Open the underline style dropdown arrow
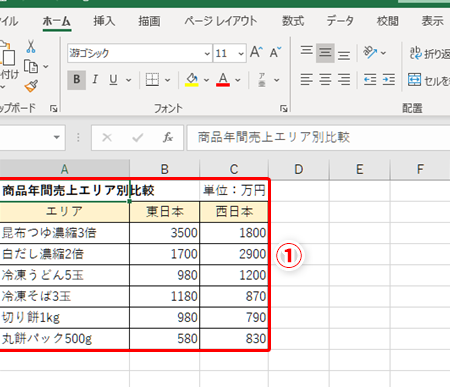Image resolution: width=450 pixels, height=387 pixels. [x=128, y=80]
